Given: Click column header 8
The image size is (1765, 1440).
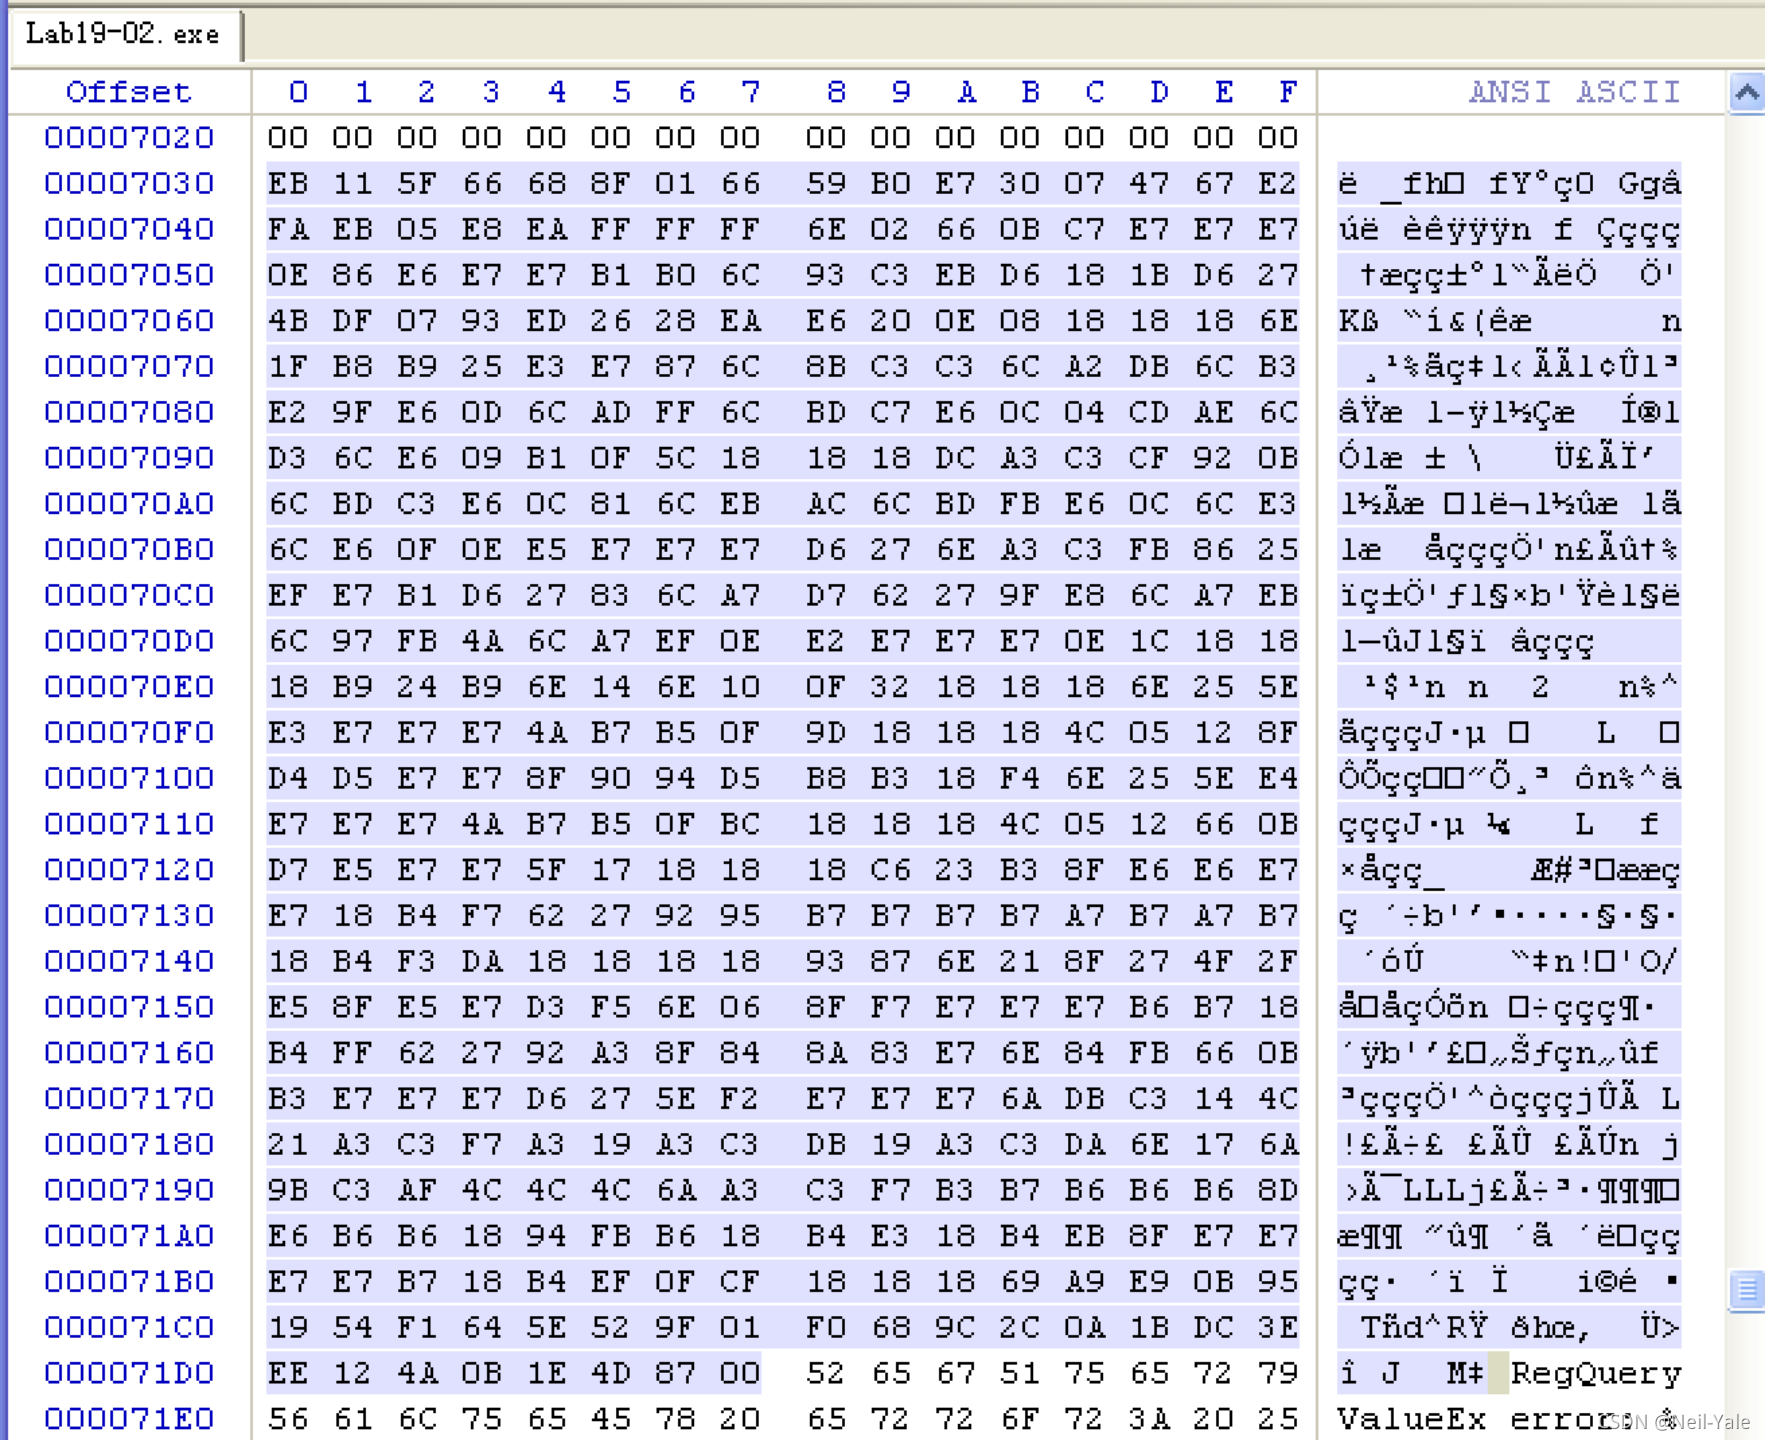Looking at the screenshot, I should pos(836,93).
